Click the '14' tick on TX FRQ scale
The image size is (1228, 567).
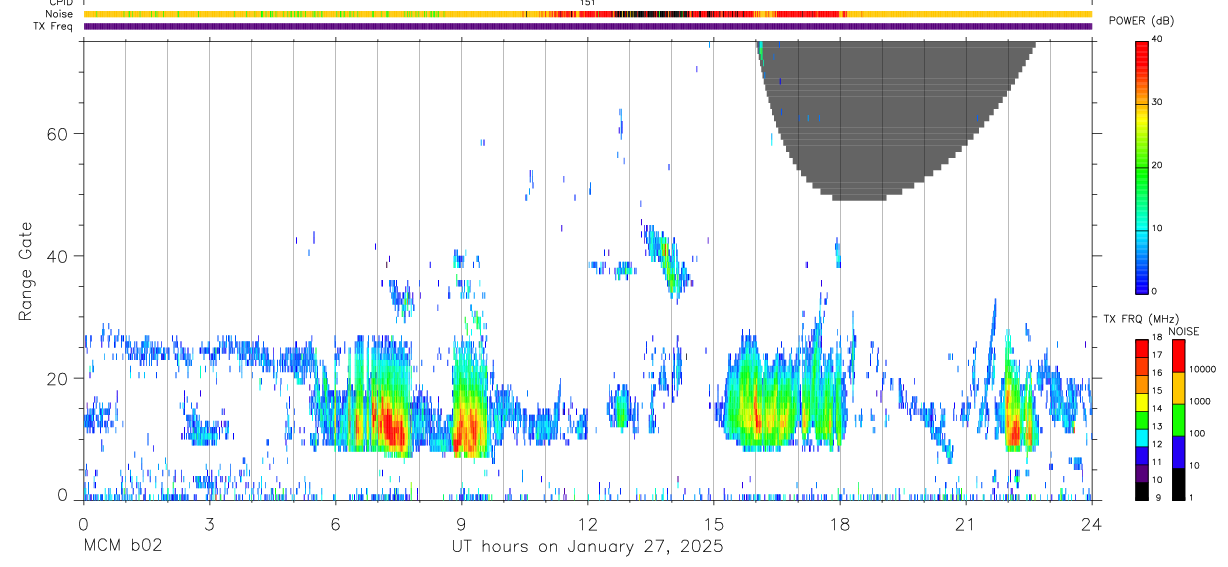click(1158, 409)
